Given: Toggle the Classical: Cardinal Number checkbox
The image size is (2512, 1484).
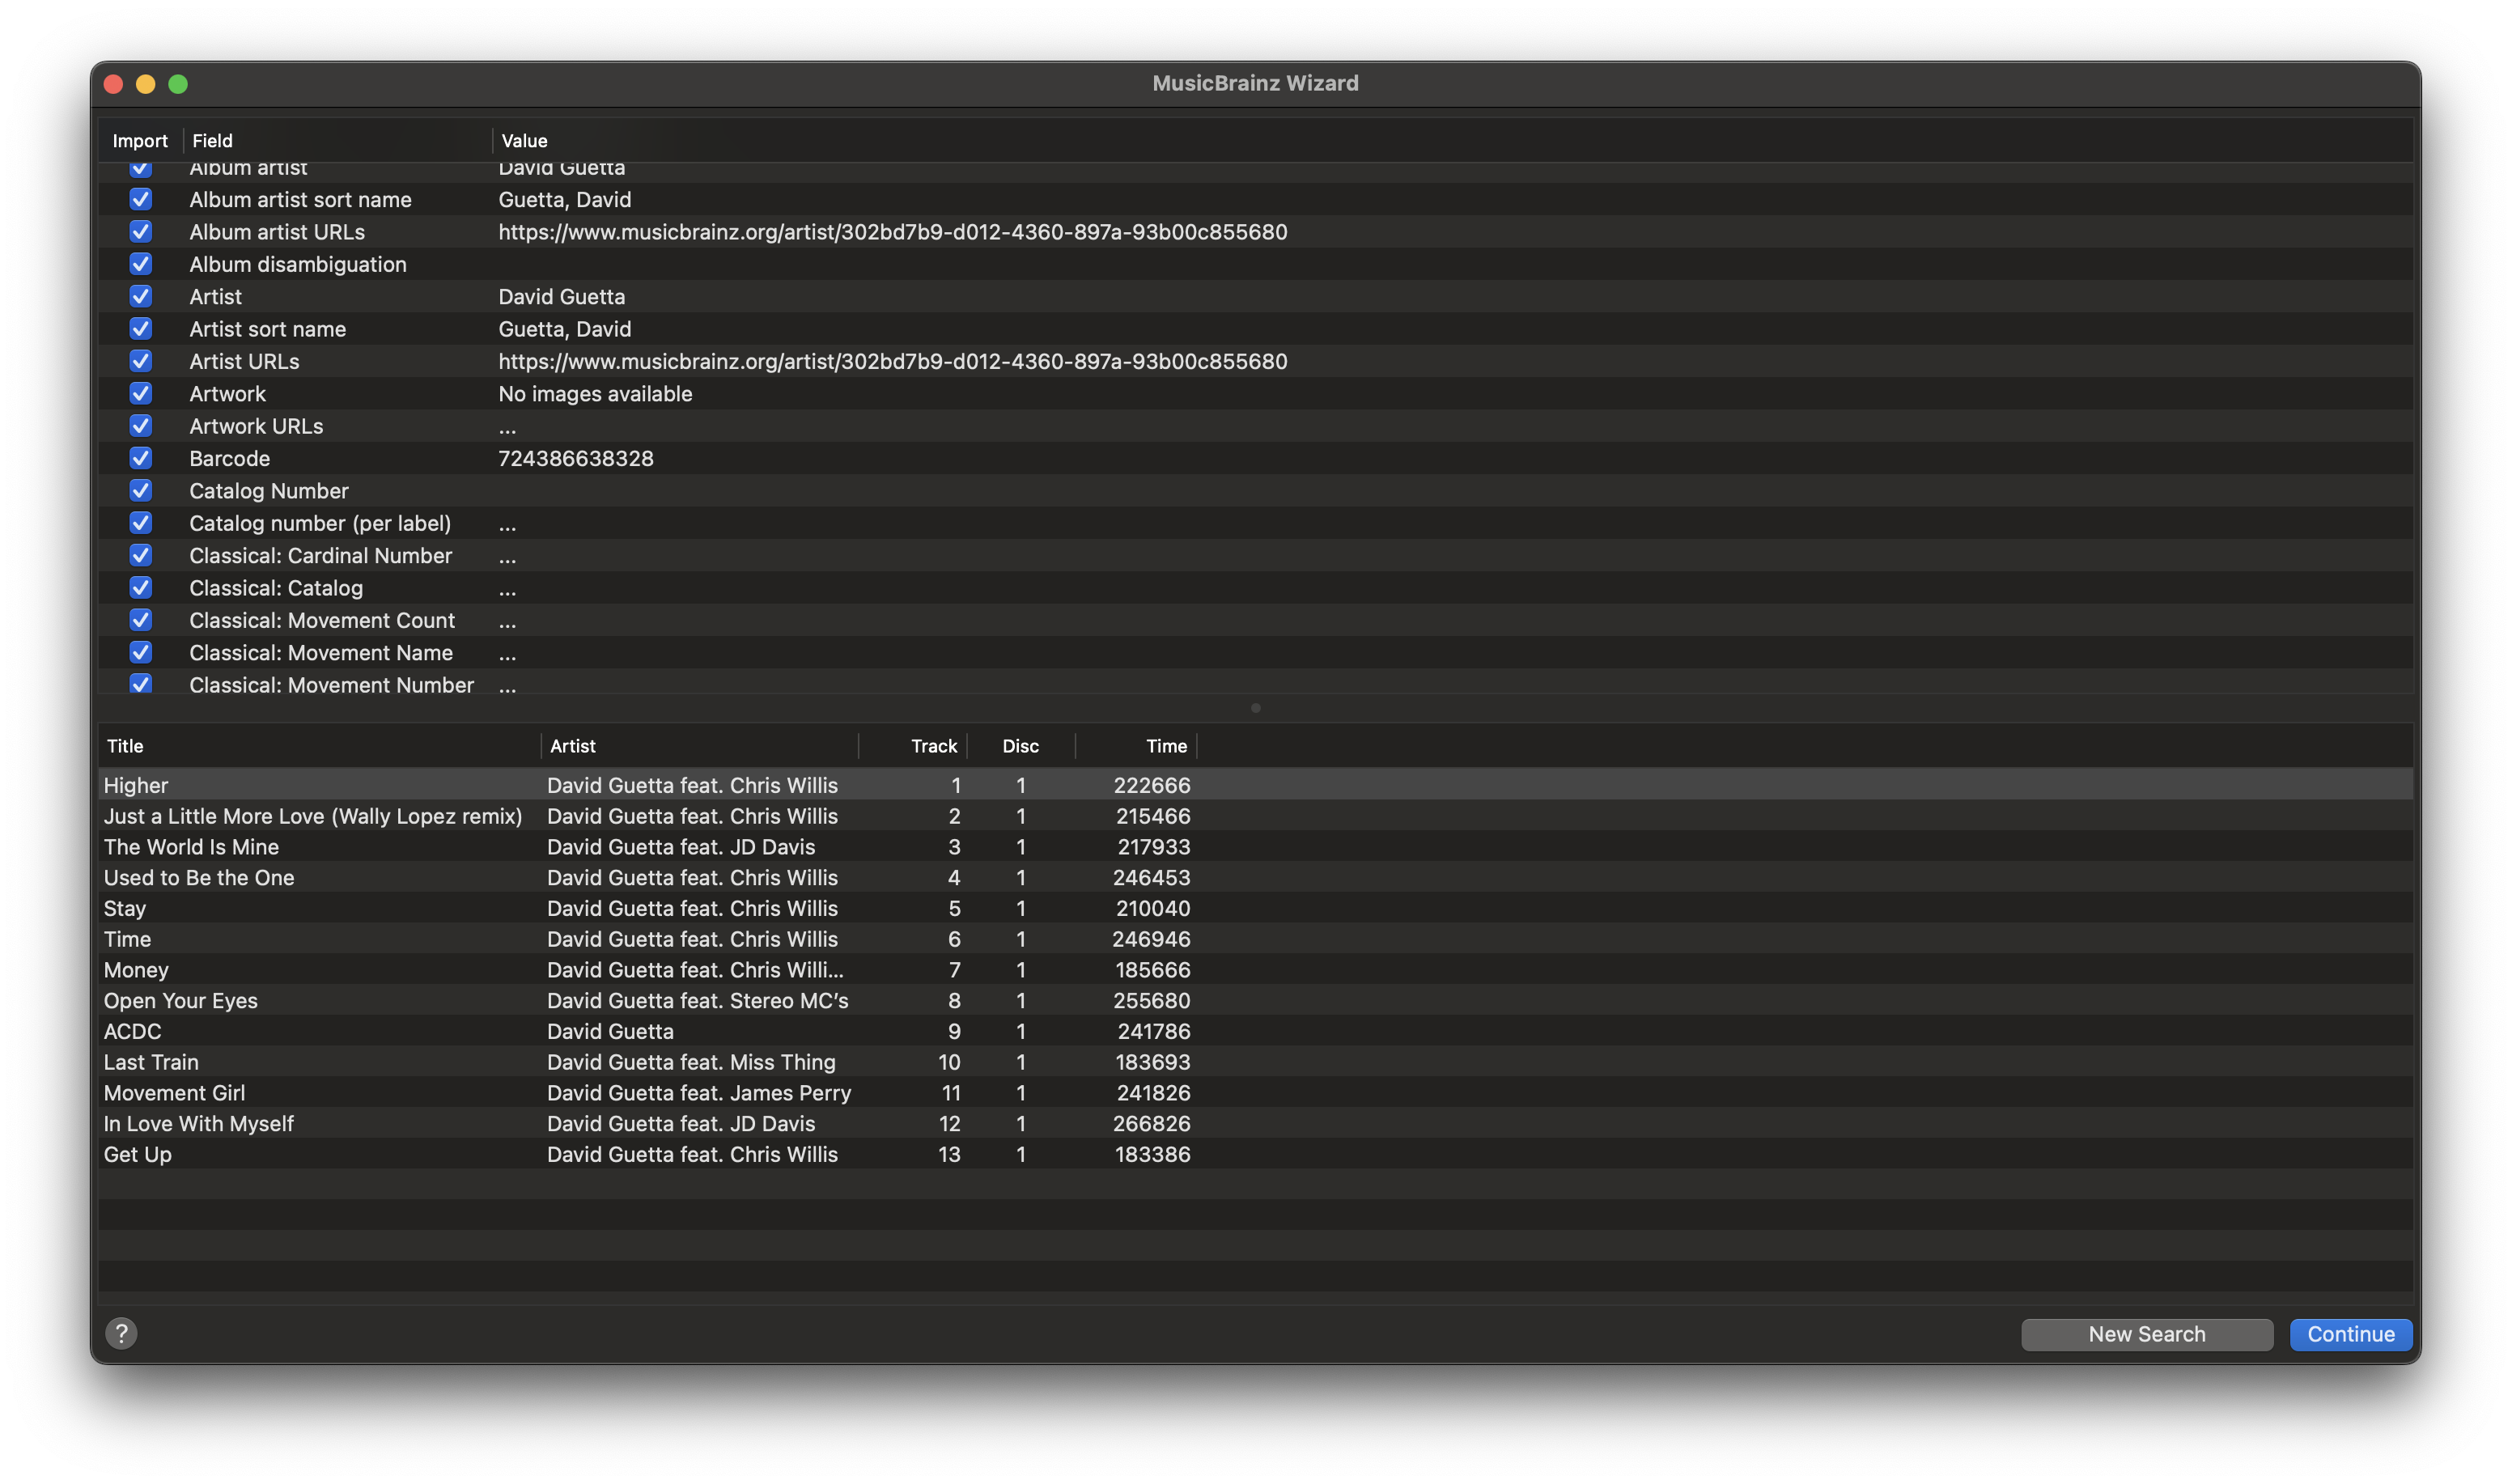Looking at the screenshot, I should tap(141, 555).
